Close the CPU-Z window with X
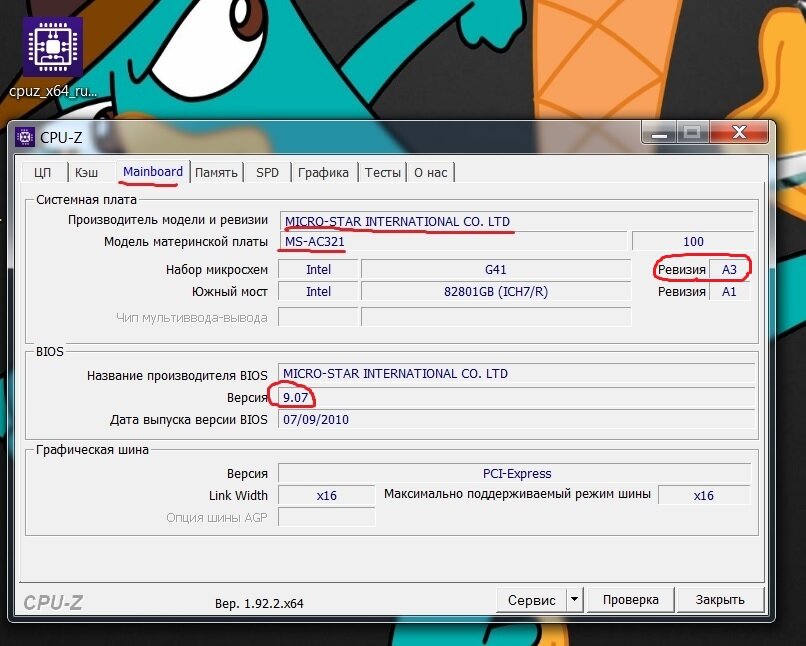This screenshot has width=806, height=646. tap(739, 133)
